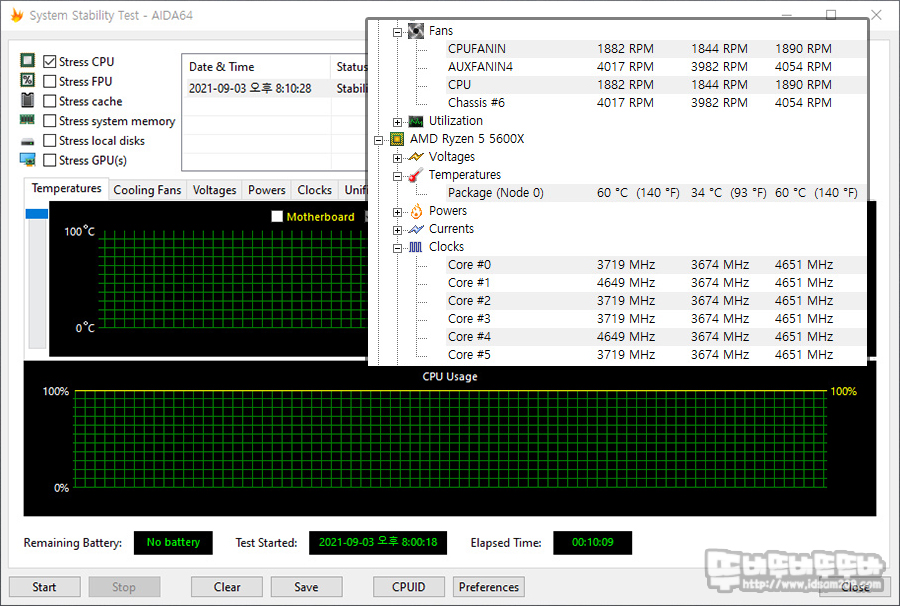The height and width of the screenshot is (606, 900).
Task: Enable Stress system memory checkbox
Action: click(50, 121)
